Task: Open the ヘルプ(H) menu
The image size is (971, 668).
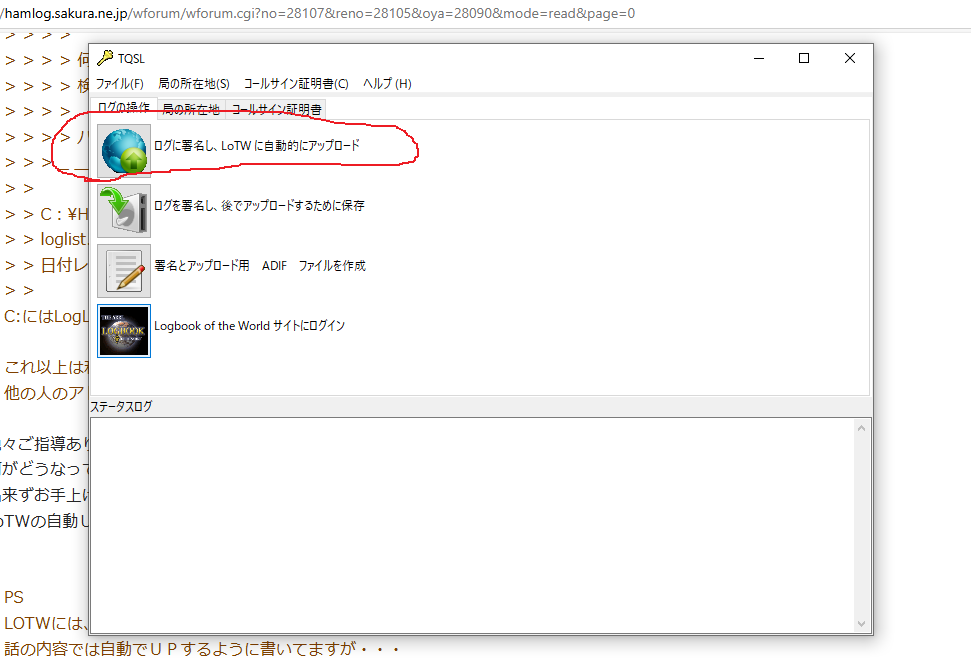Action: coord(386,84)
